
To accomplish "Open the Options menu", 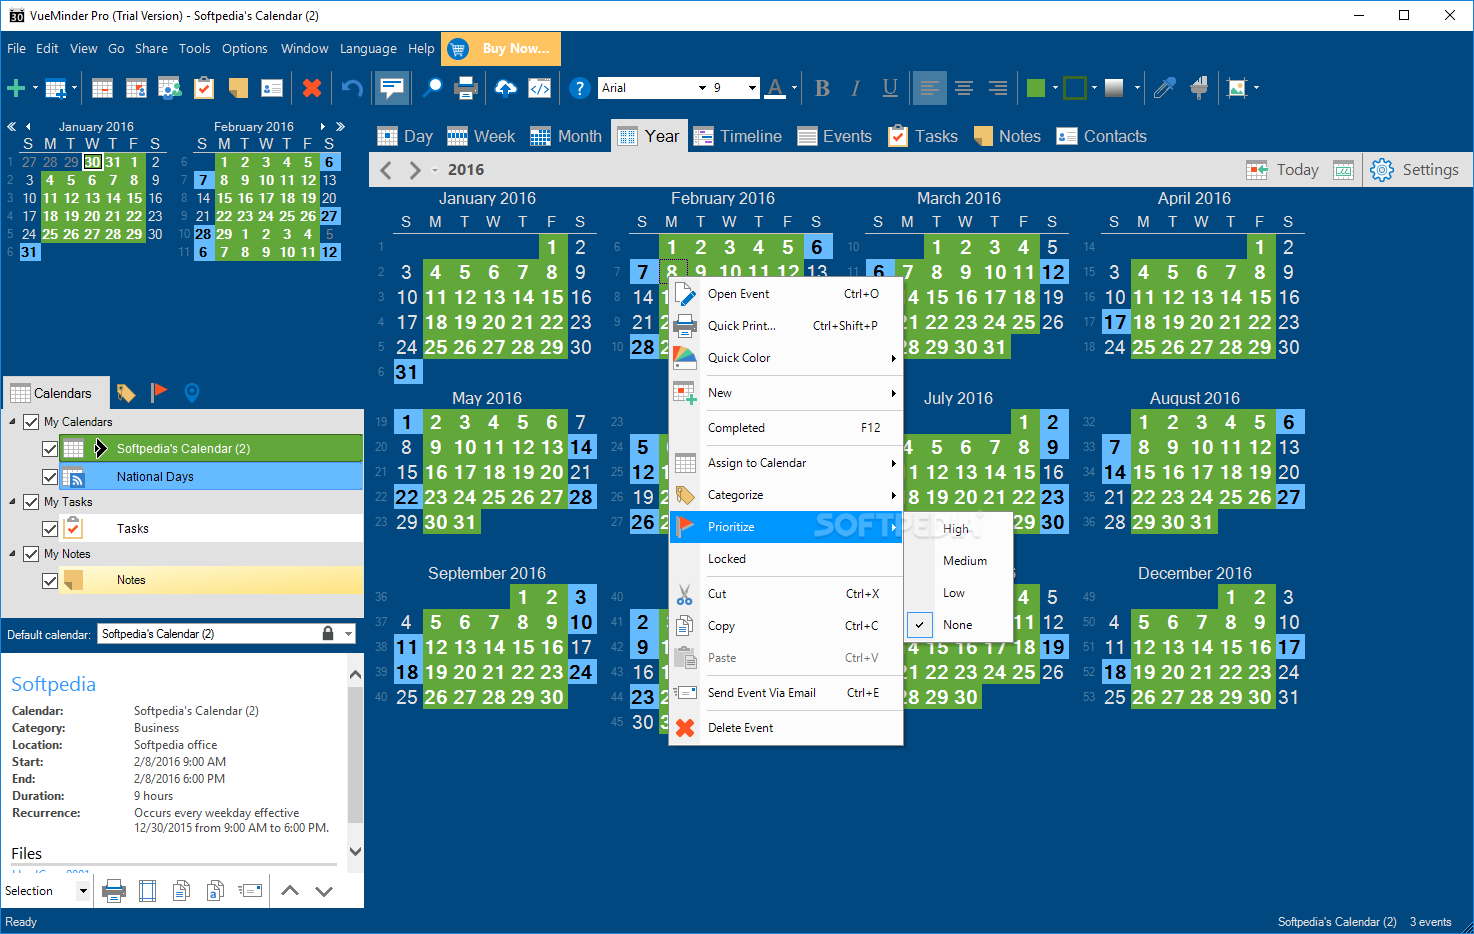I will coord(245,48).
